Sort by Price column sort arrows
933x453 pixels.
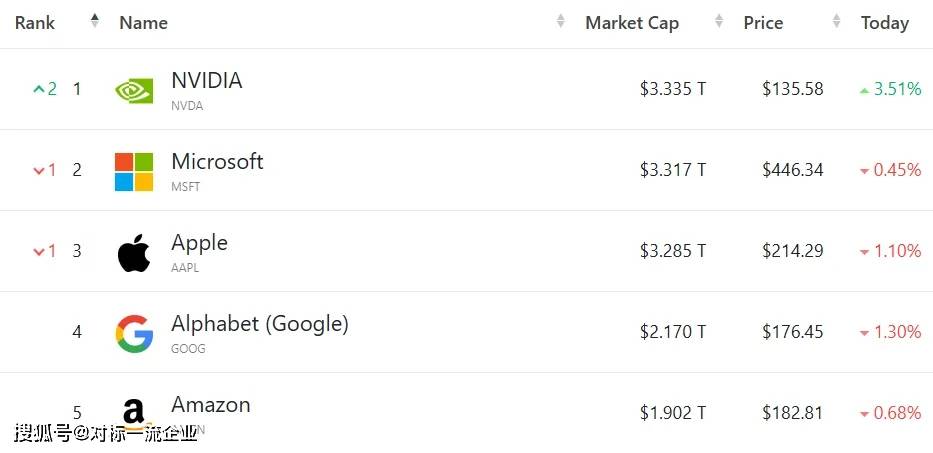pyautogui.click(x=837, y=21)
